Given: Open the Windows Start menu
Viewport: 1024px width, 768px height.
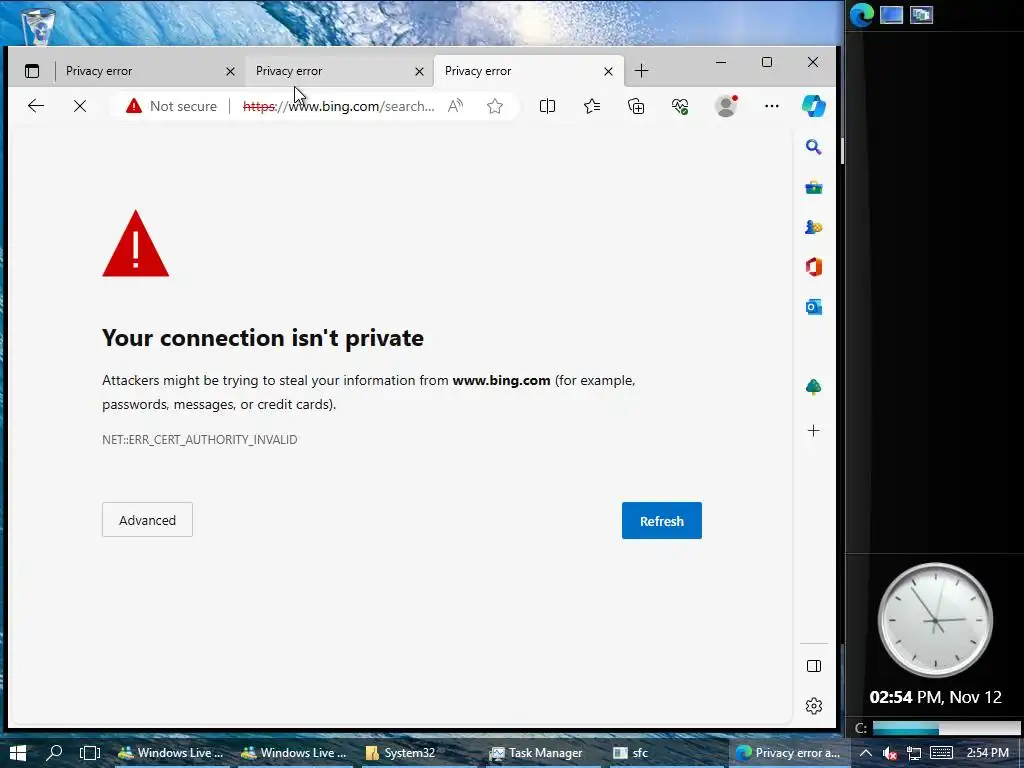Looking at the screenshot, I should (18, 753).
